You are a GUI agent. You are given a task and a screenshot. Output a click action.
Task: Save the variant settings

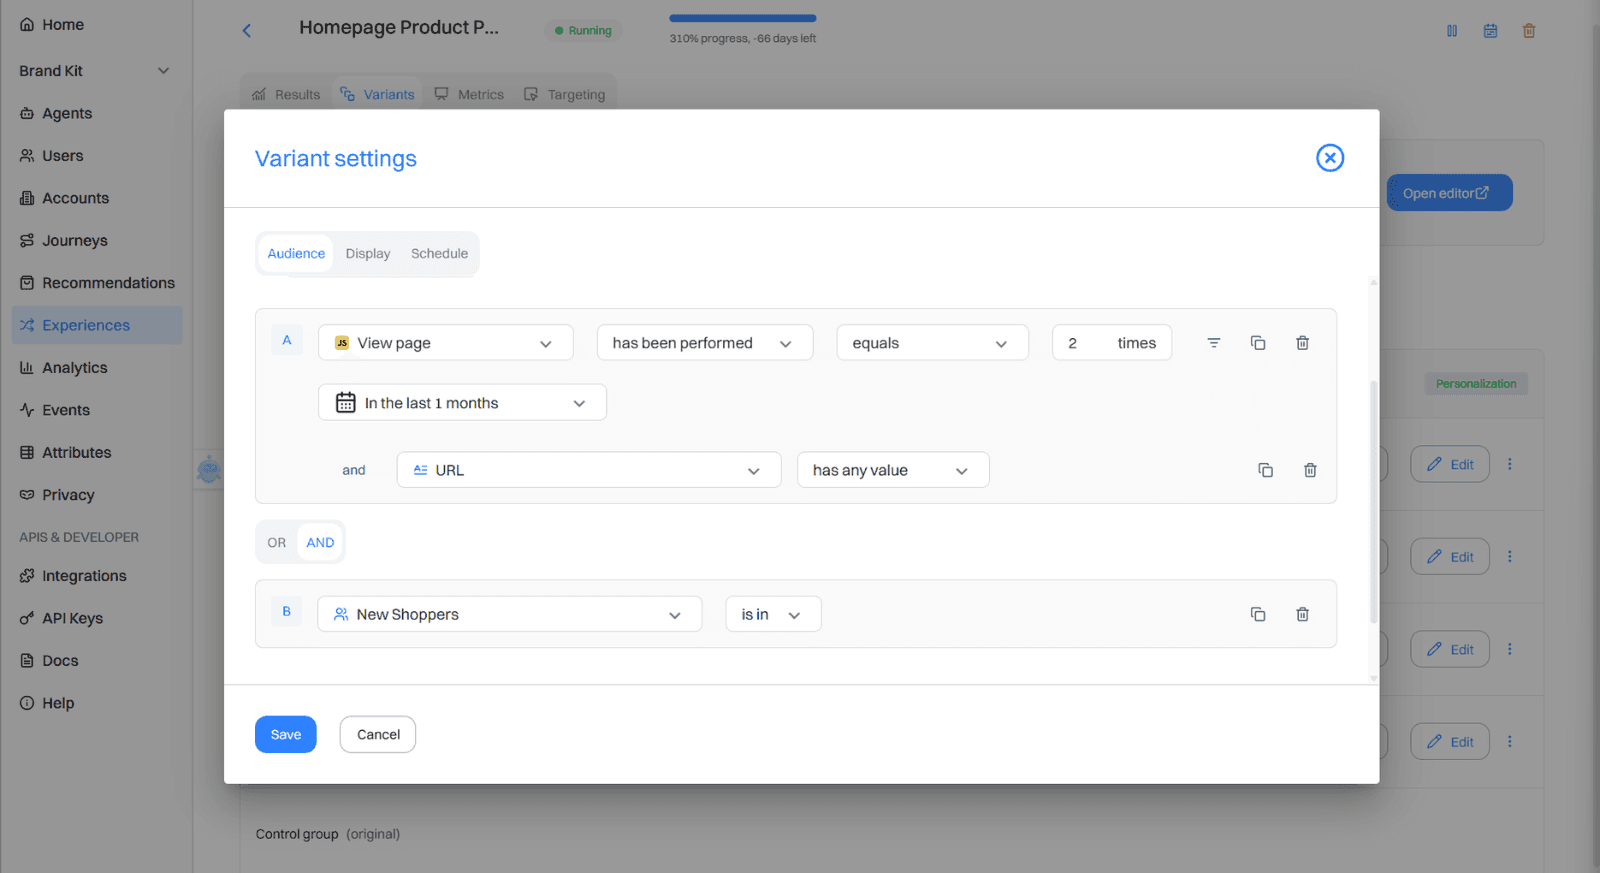click(285, 735)
